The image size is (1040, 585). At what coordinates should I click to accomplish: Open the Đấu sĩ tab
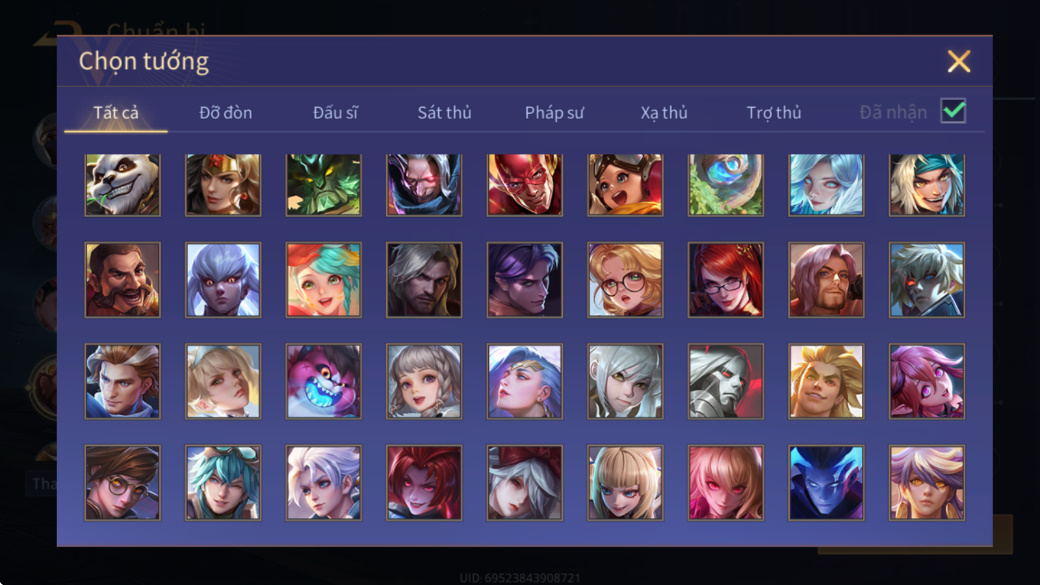(335, 113)
